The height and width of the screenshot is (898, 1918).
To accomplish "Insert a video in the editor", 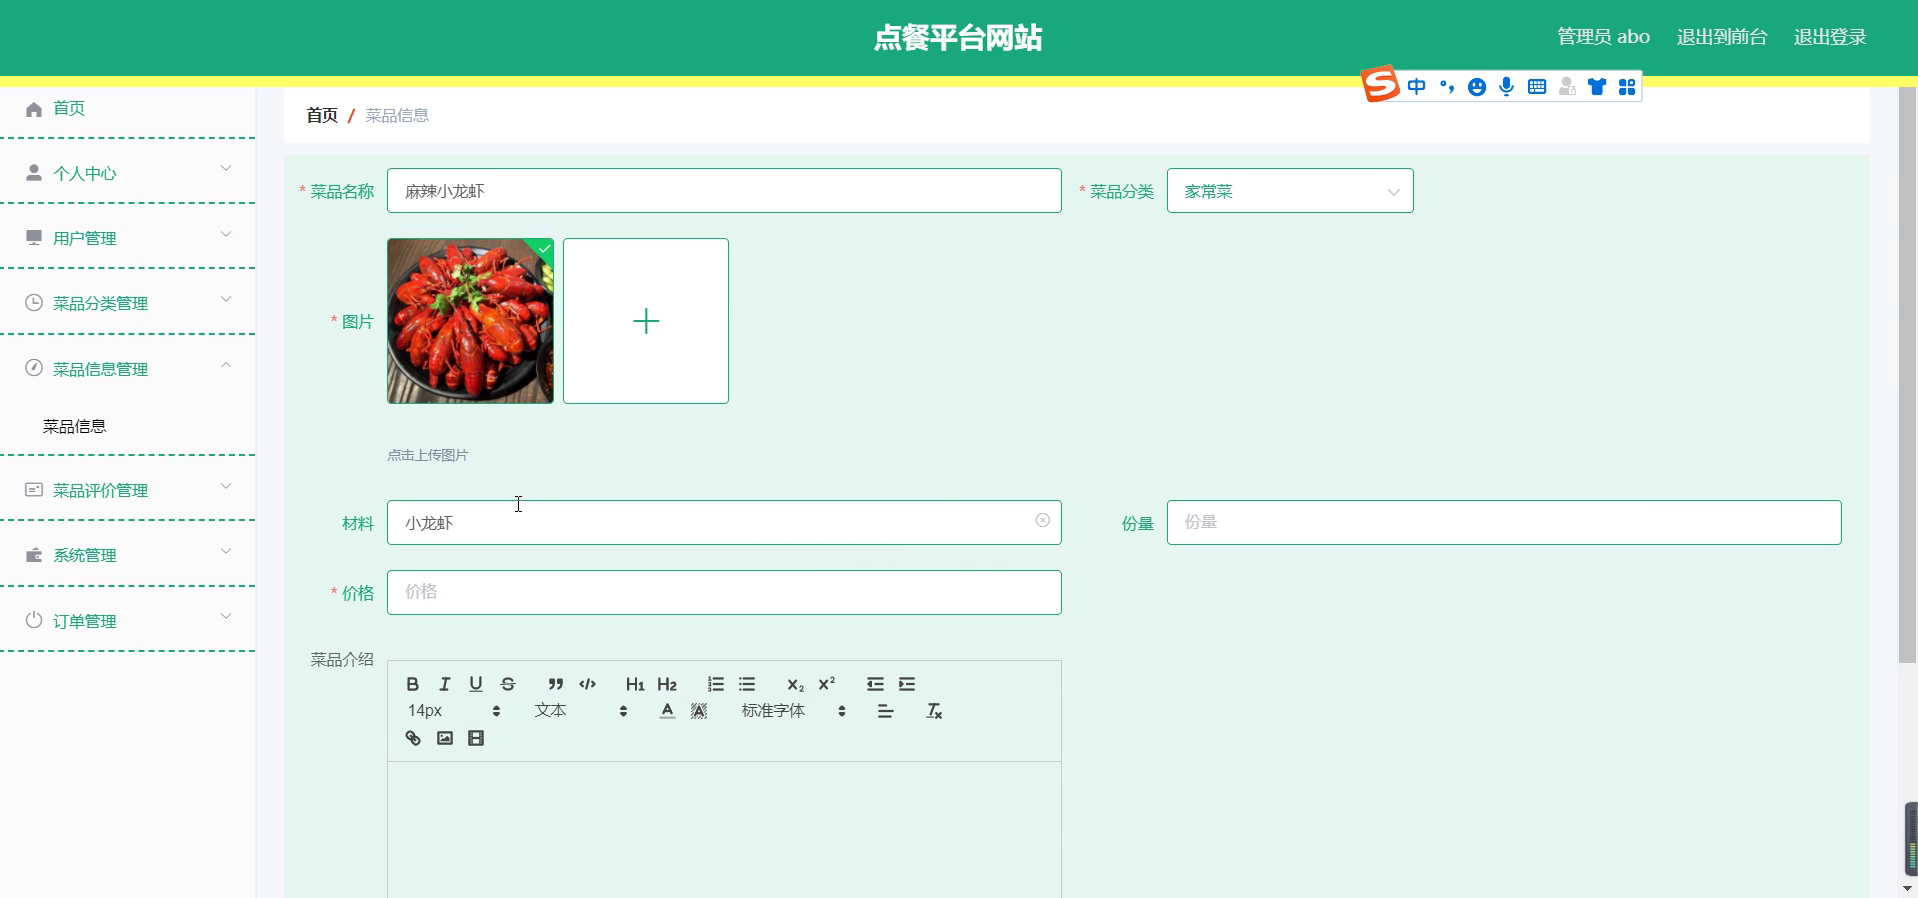I will 476,738.
